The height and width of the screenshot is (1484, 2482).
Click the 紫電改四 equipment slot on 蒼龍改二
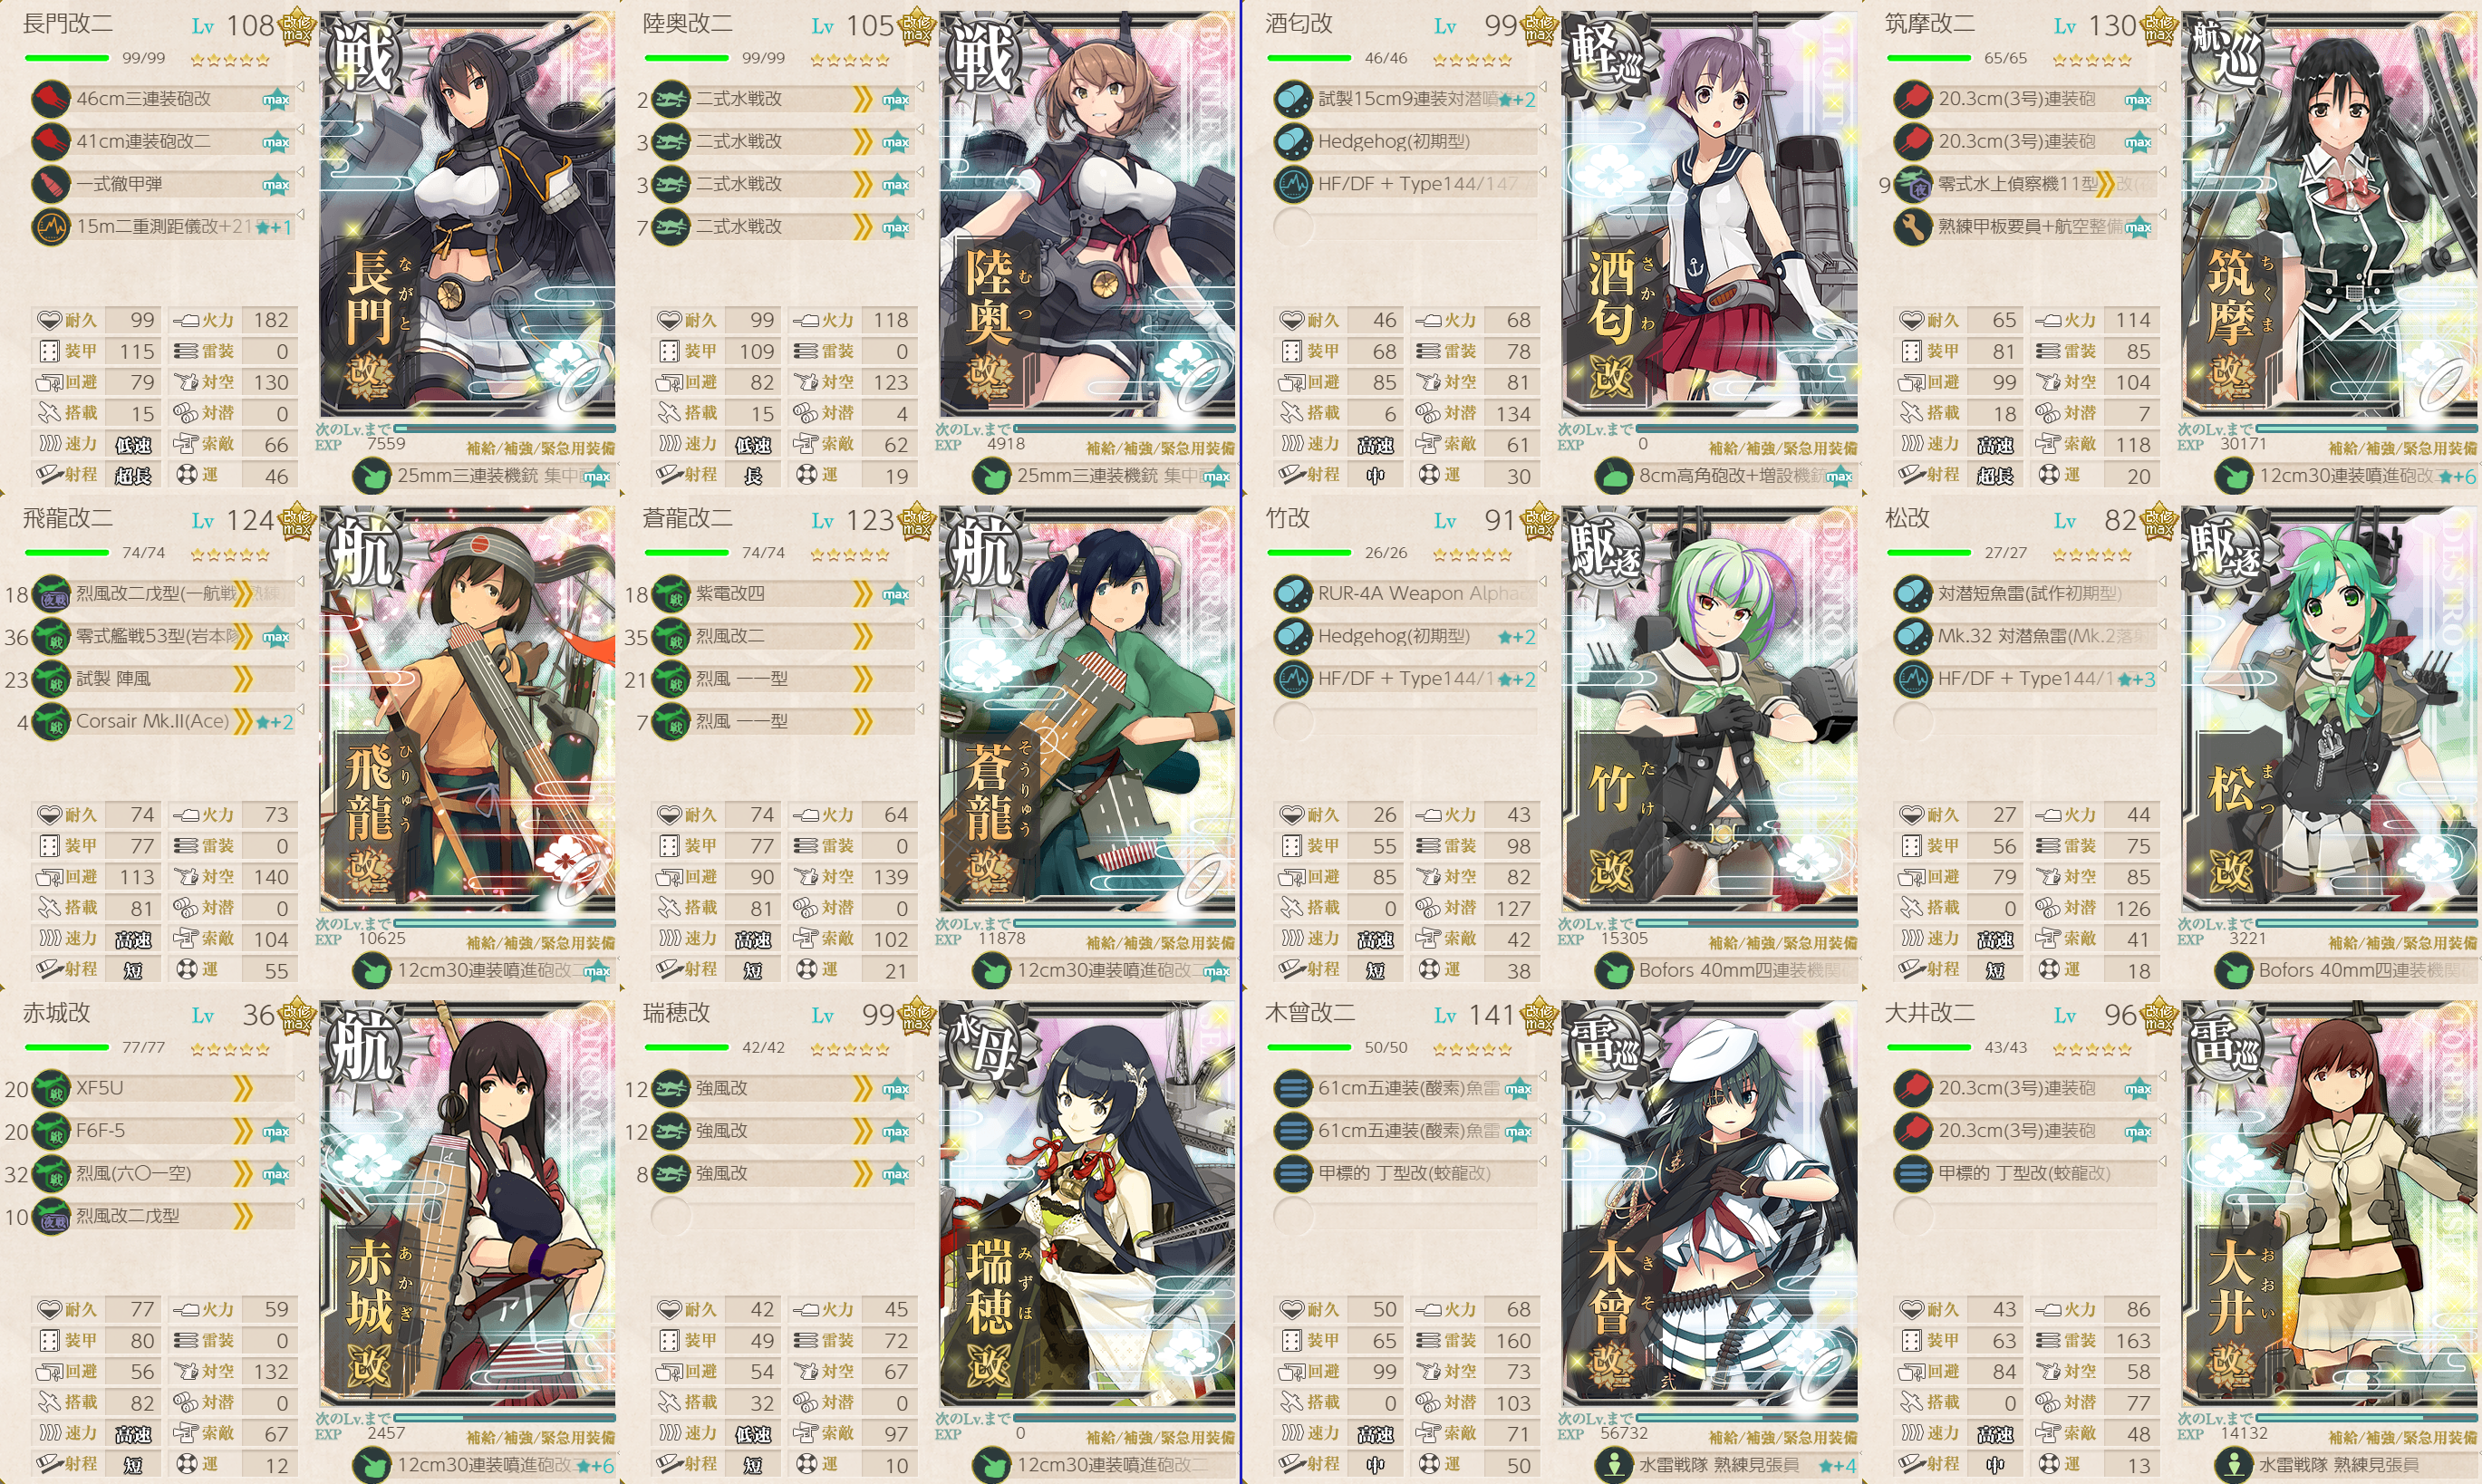(783, 594)
